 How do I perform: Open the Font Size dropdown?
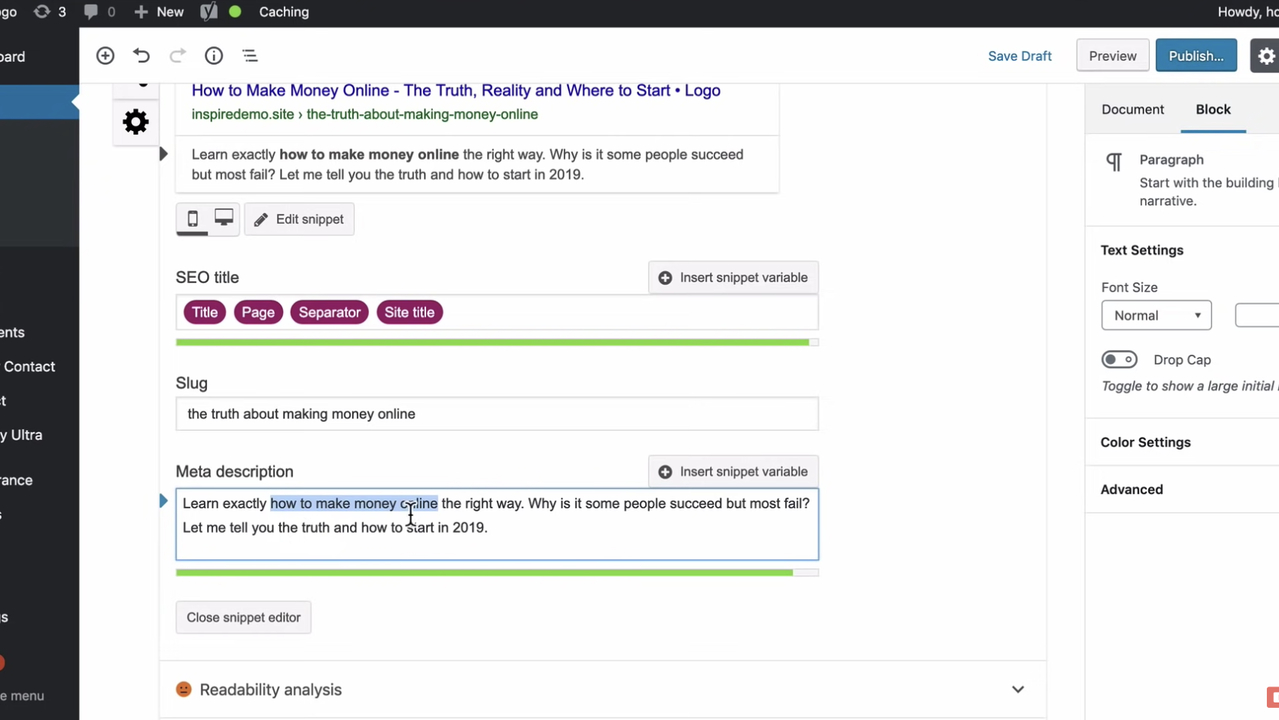(x=1156, y=315)
